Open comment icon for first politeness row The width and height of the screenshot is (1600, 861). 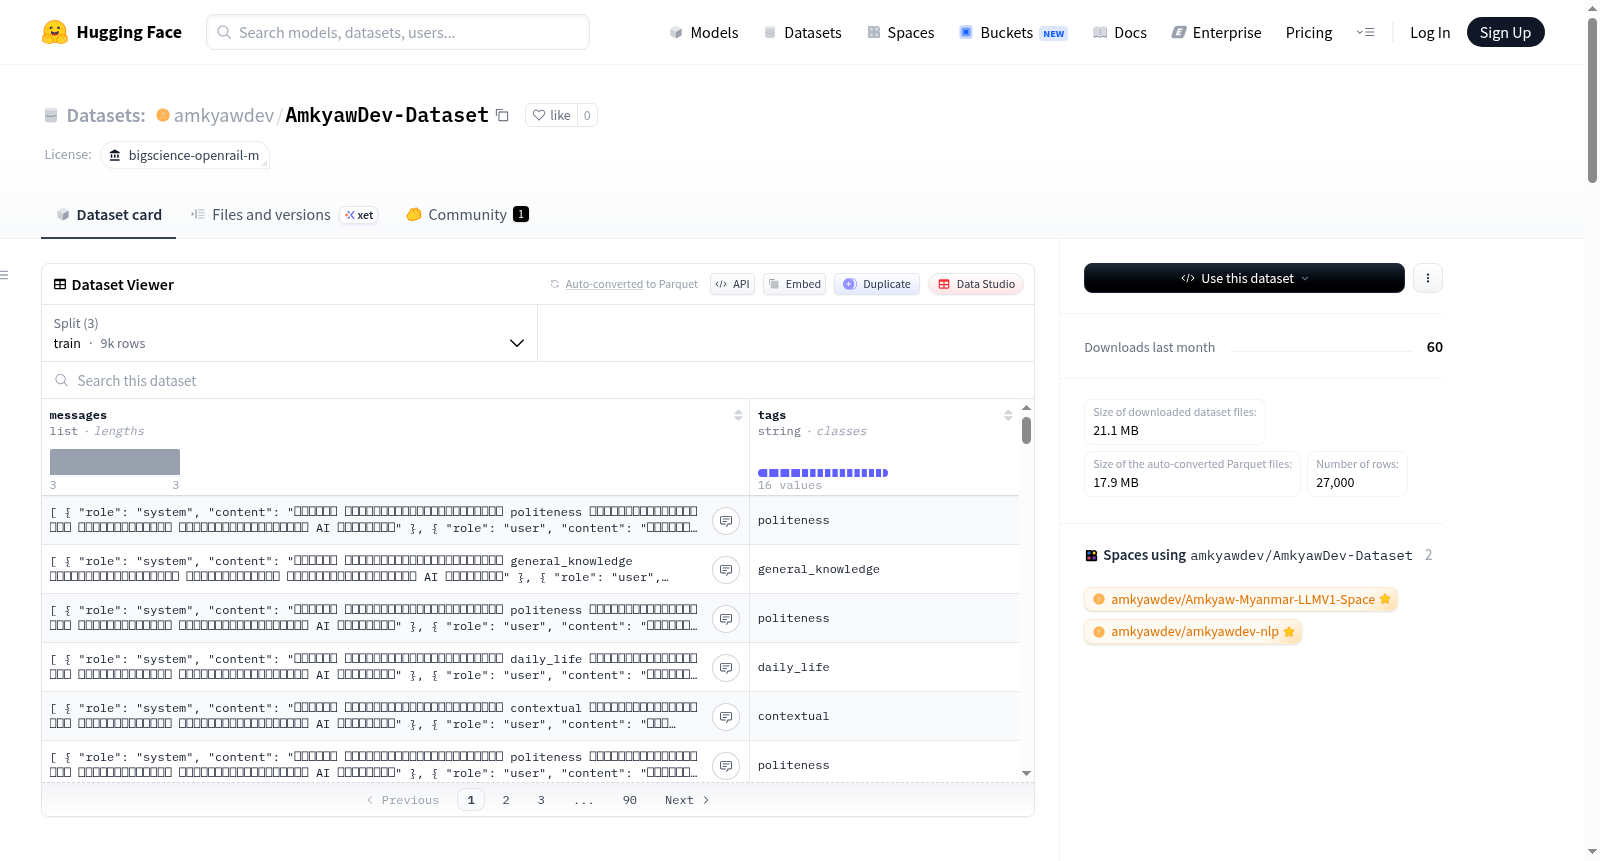pyautogui.click(x=726, y=520)
